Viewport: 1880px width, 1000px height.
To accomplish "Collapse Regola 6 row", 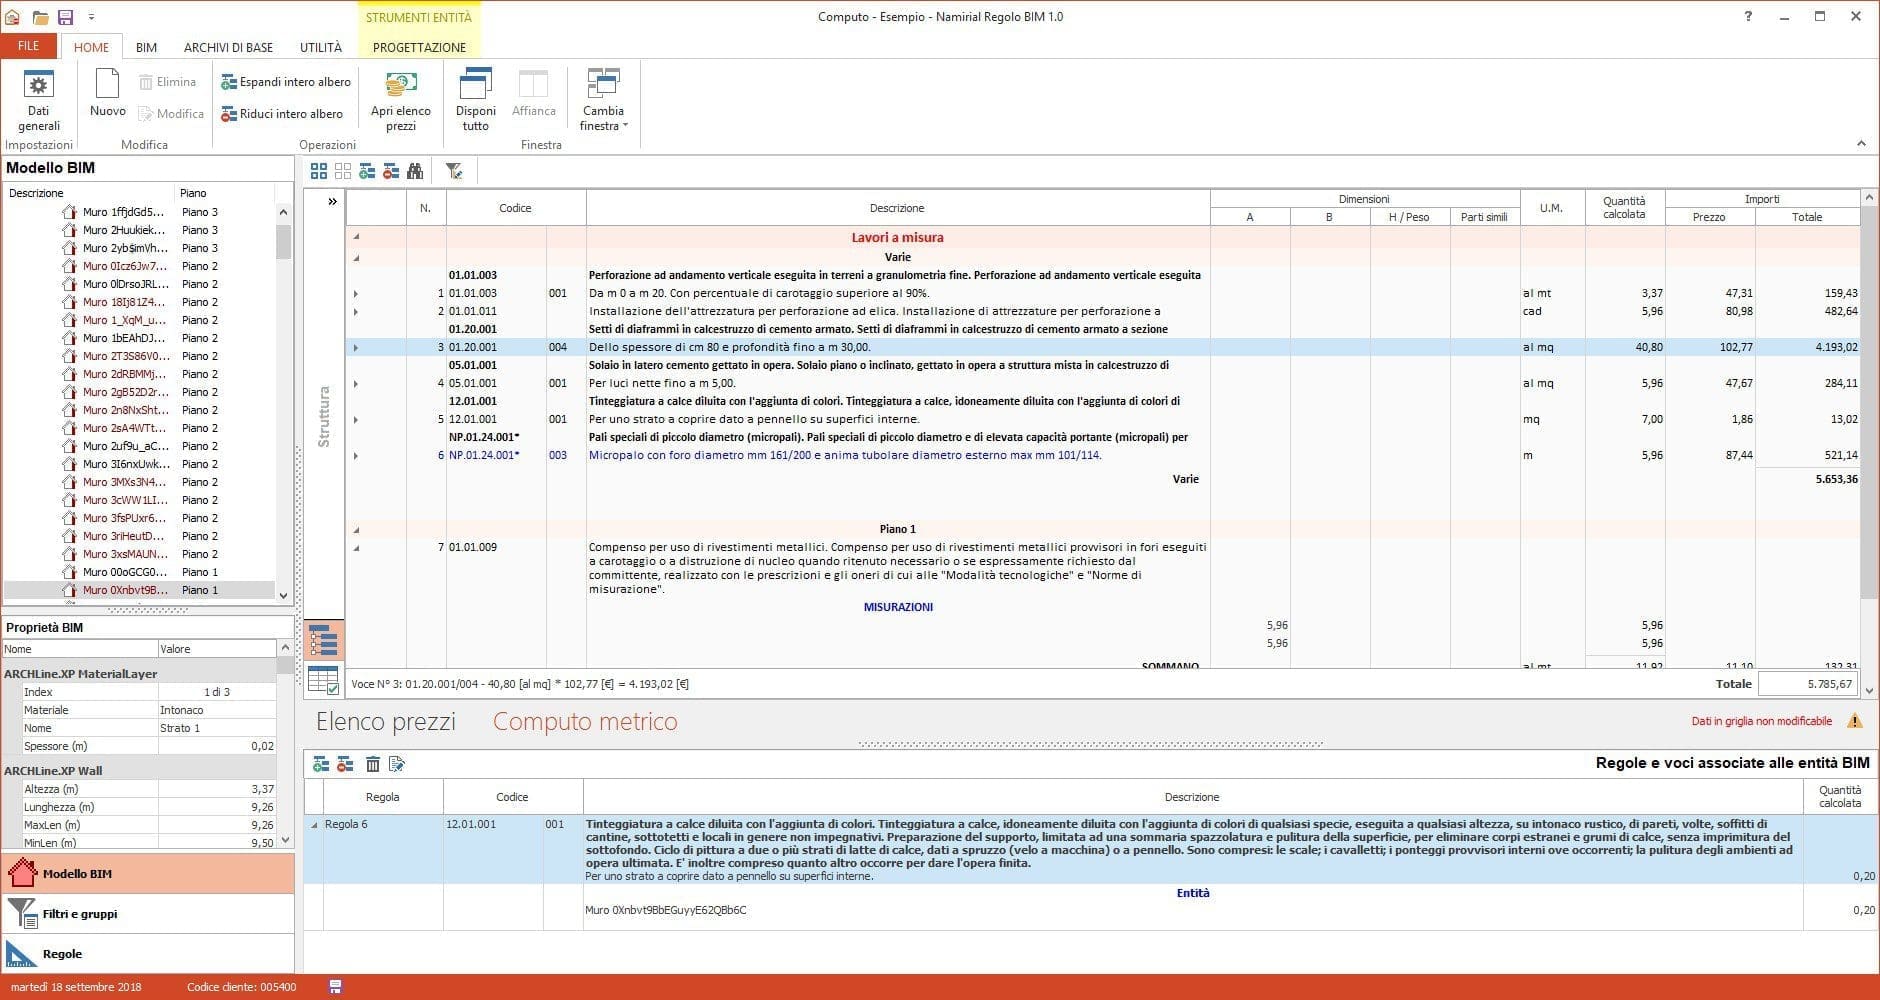I will click(x=314, y=825).
